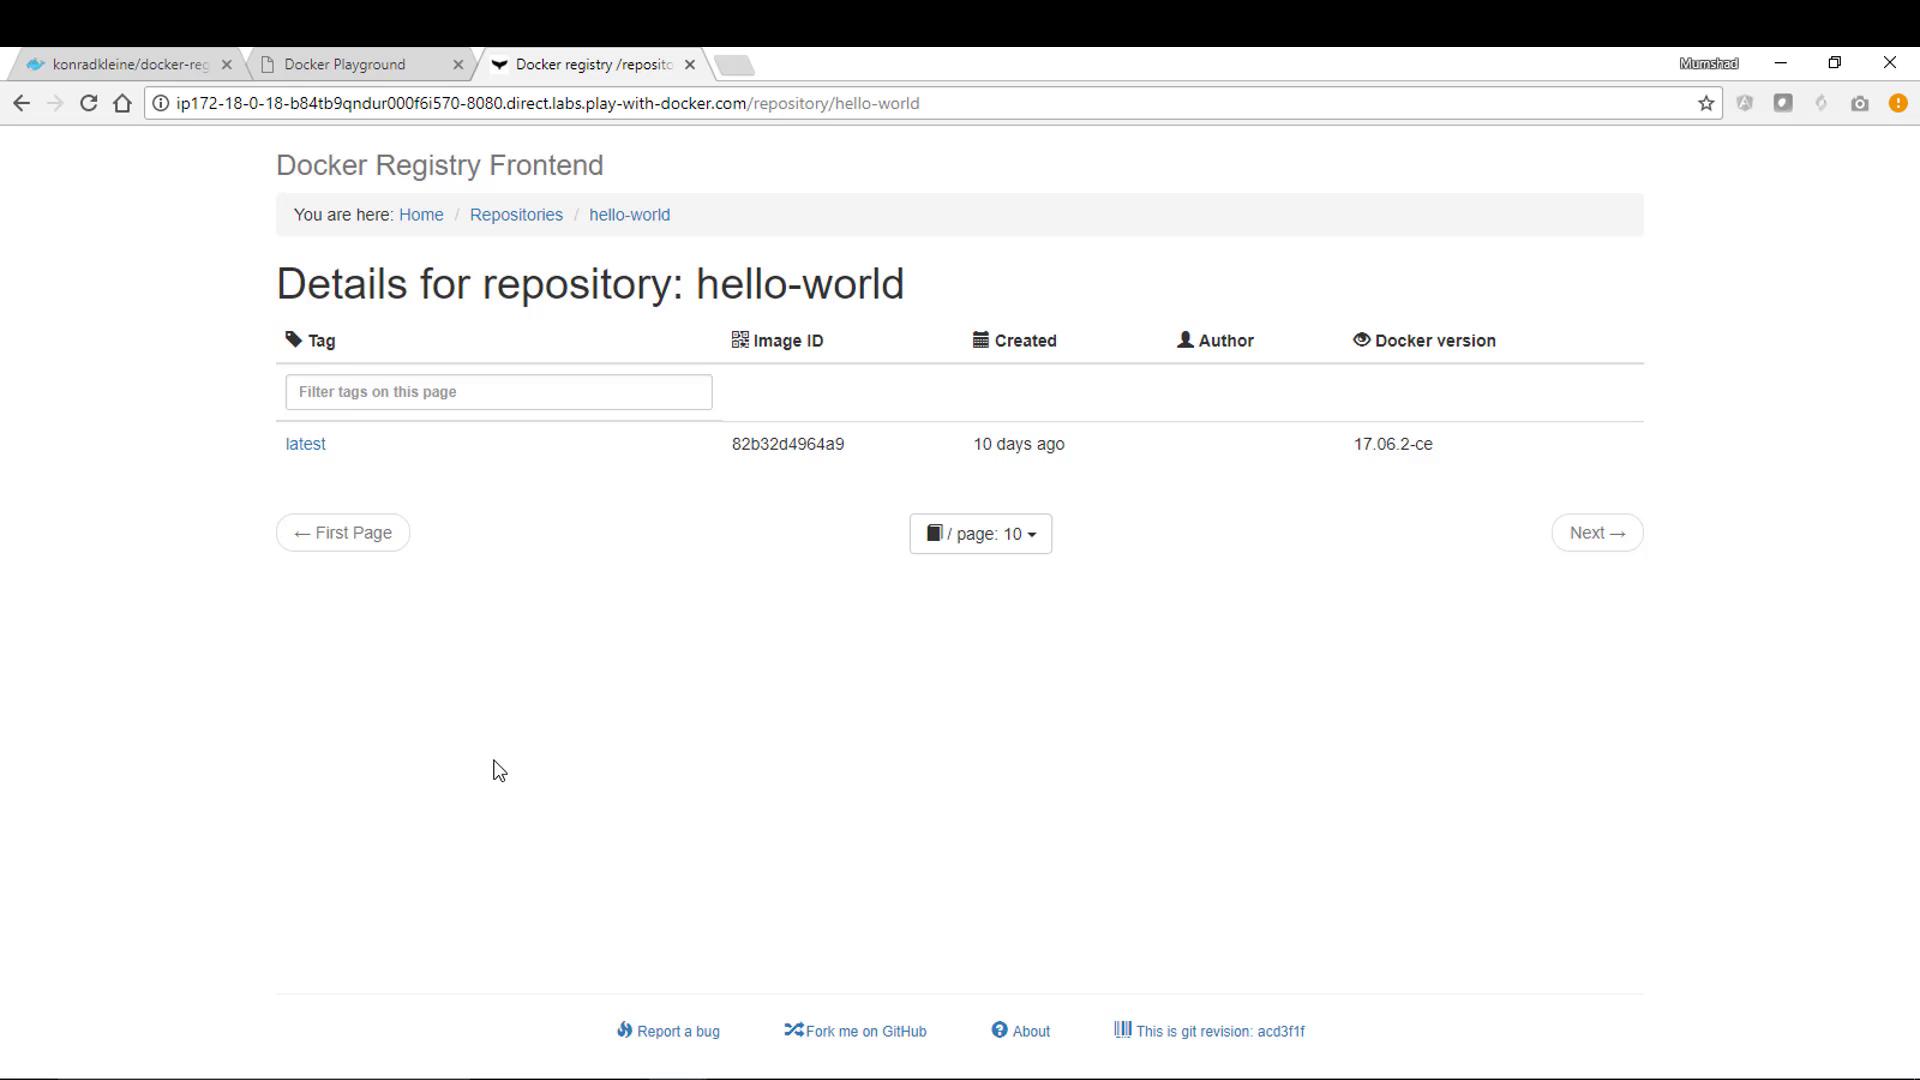Image resolution: width=1920 pixels, height=1080 pixels.
Task: Click the browser home icon
Action: 122,103
